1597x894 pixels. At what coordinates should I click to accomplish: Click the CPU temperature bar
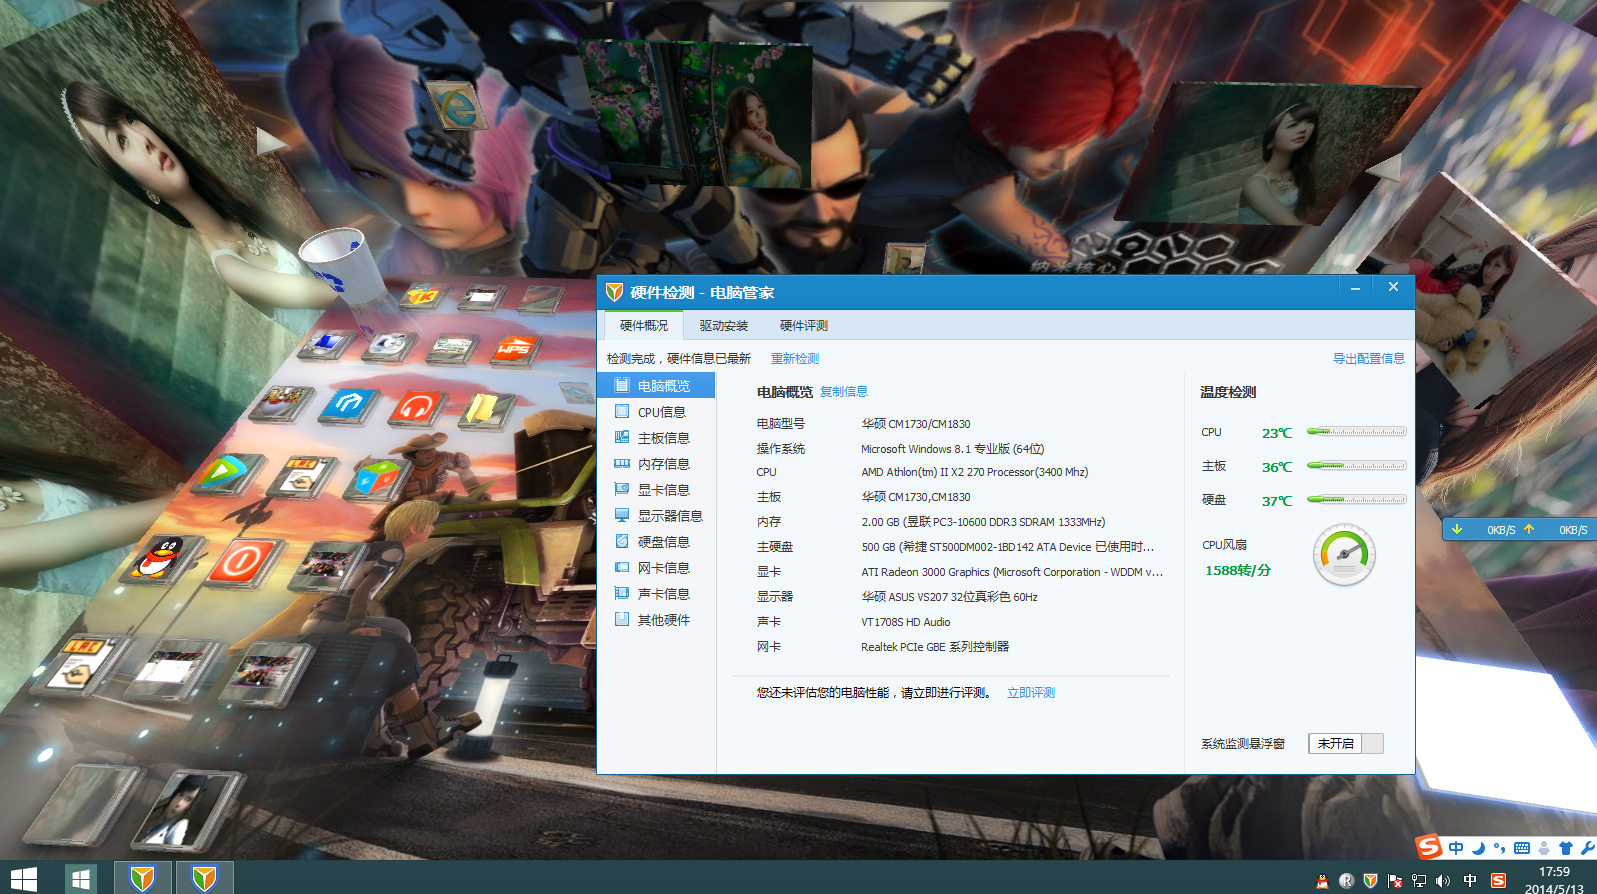pyautogui.click(x=1356, y=432)
